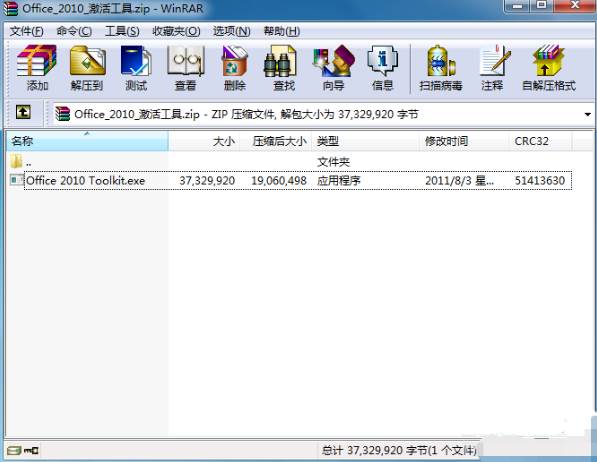
Task: Sort by 压缩后大小 column header
Action: [275, 141]
